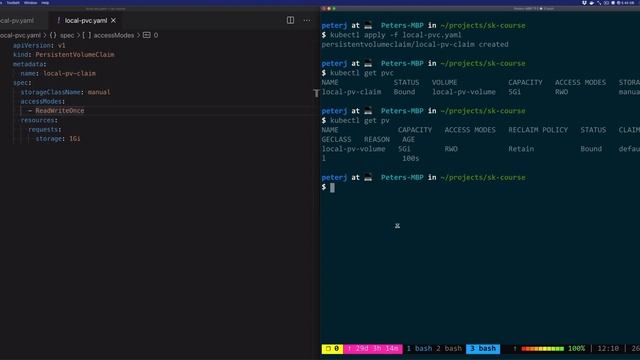Select tmux window 2 bash
The width and height of the screenshot is (640, 360).
point(449,349)
